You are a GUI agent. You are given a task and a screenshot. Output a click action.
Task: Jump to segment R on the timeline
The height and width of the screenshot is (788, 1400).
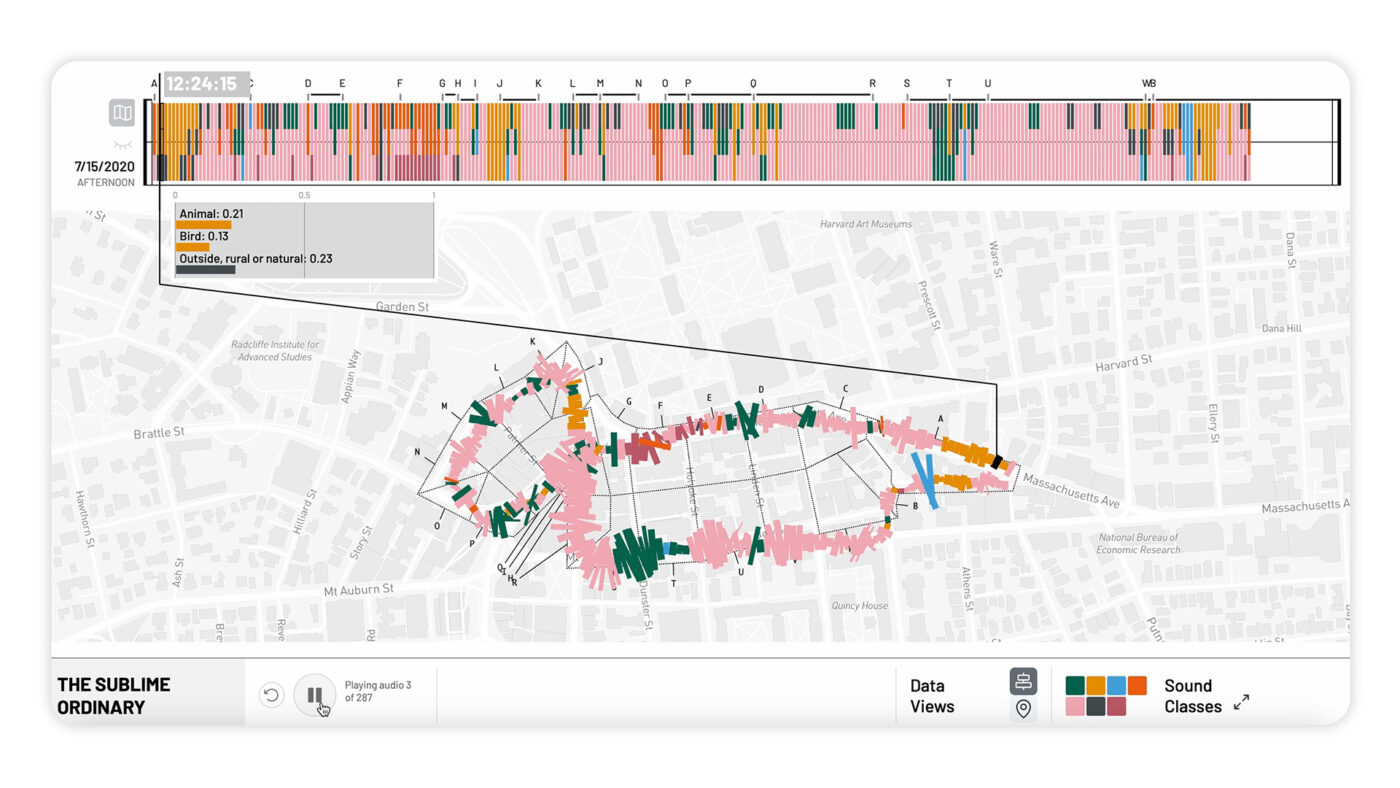point(872,84)
